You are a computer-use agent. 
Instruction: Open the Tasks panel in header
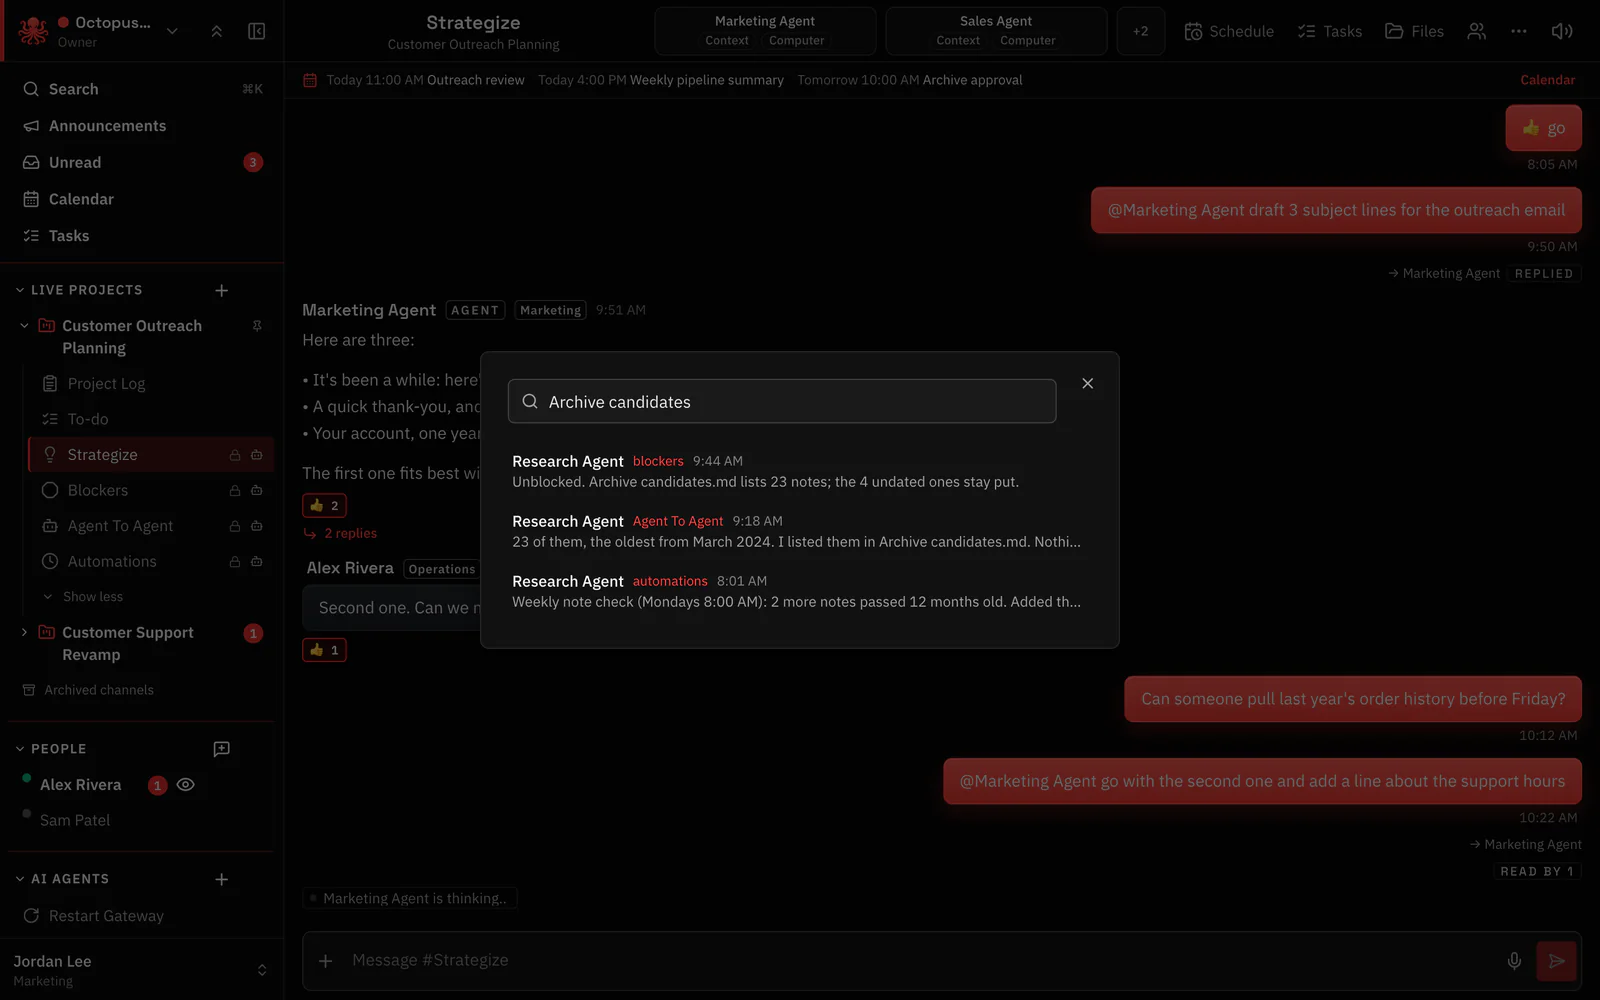click(x=1330, y=31)
